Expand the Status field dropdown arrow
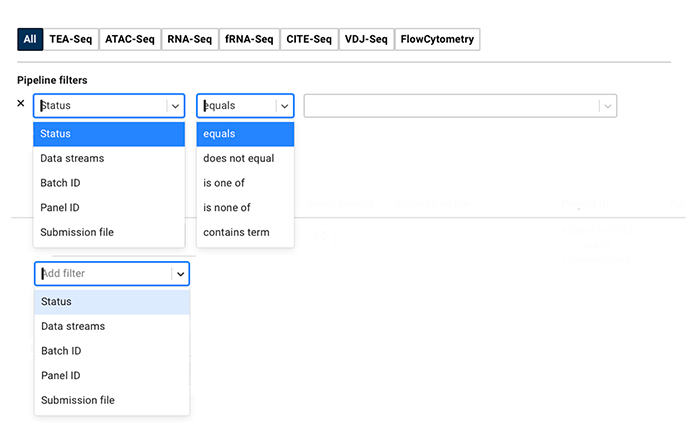Image resolution: width=686 pixels, height=432 pixels. pos(176,106)
